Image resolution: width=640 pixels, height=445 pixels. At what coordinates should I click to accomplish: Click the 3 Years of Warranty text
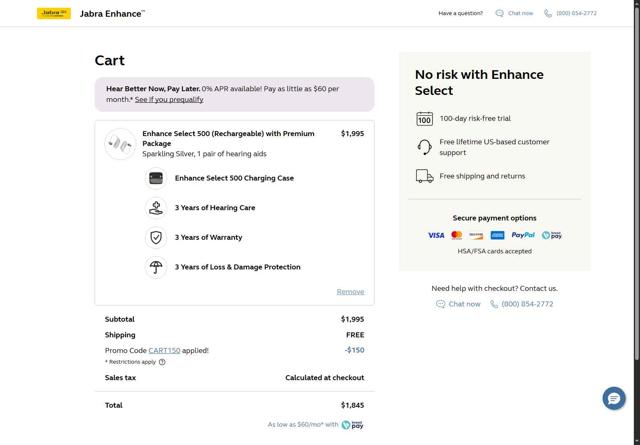209,238
